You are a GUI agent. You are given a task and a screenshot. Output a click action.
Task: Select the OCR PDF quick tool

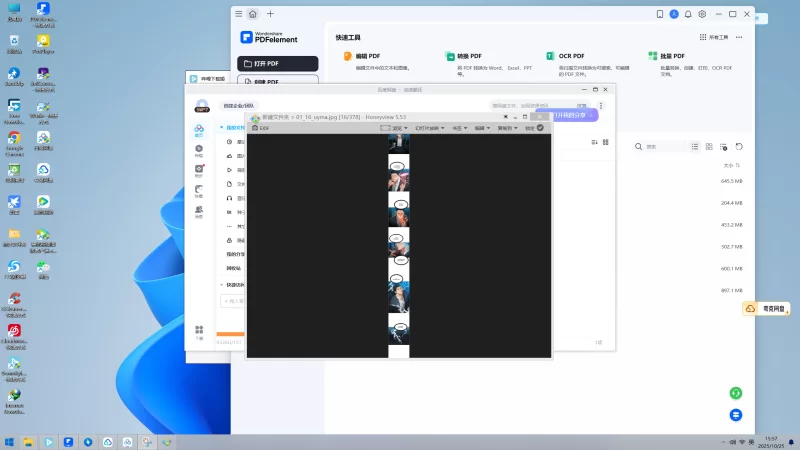click(568, 57)
